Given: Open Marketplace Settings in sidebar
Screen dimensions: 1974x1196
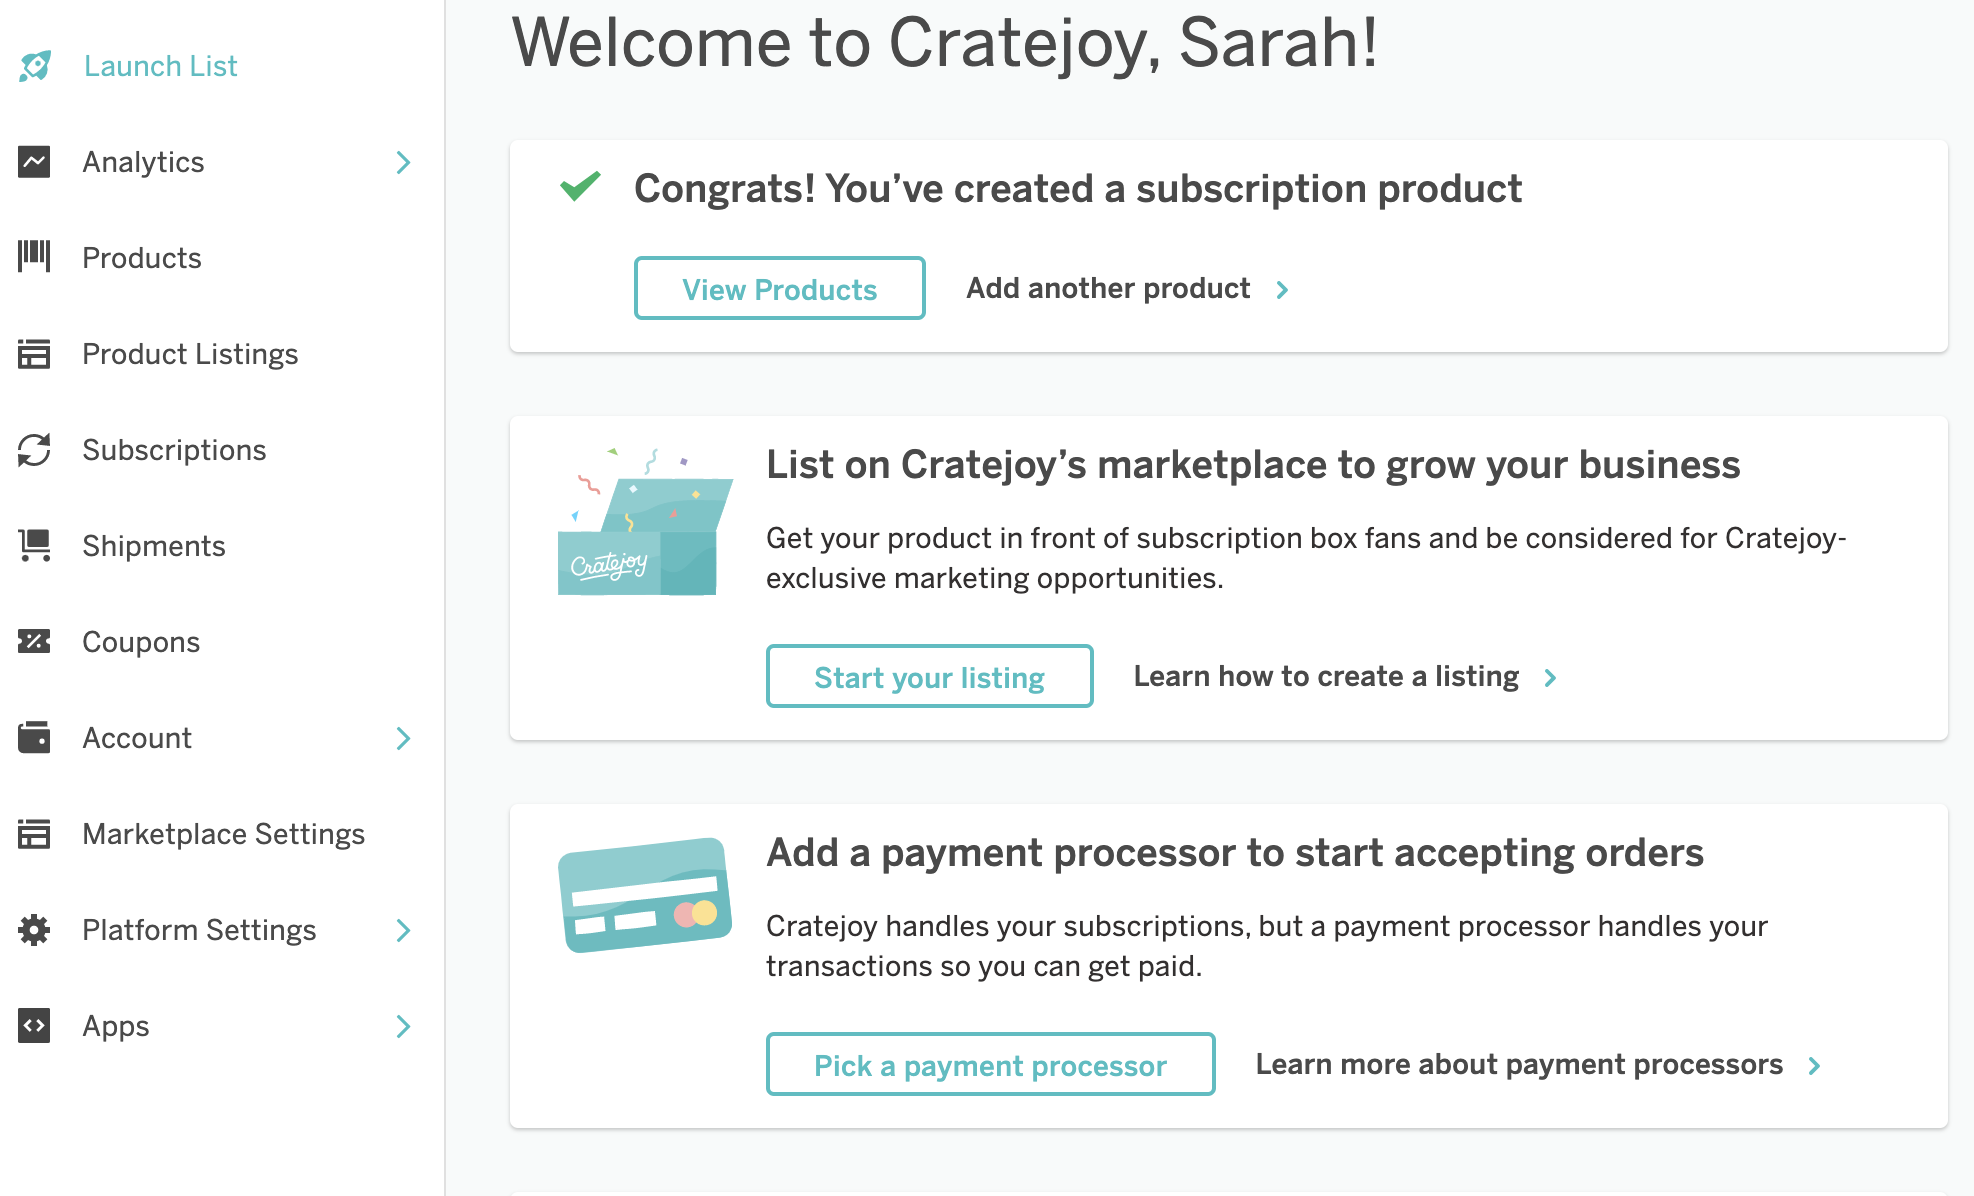Looking at the screenshot, I should tap(223, 834).
